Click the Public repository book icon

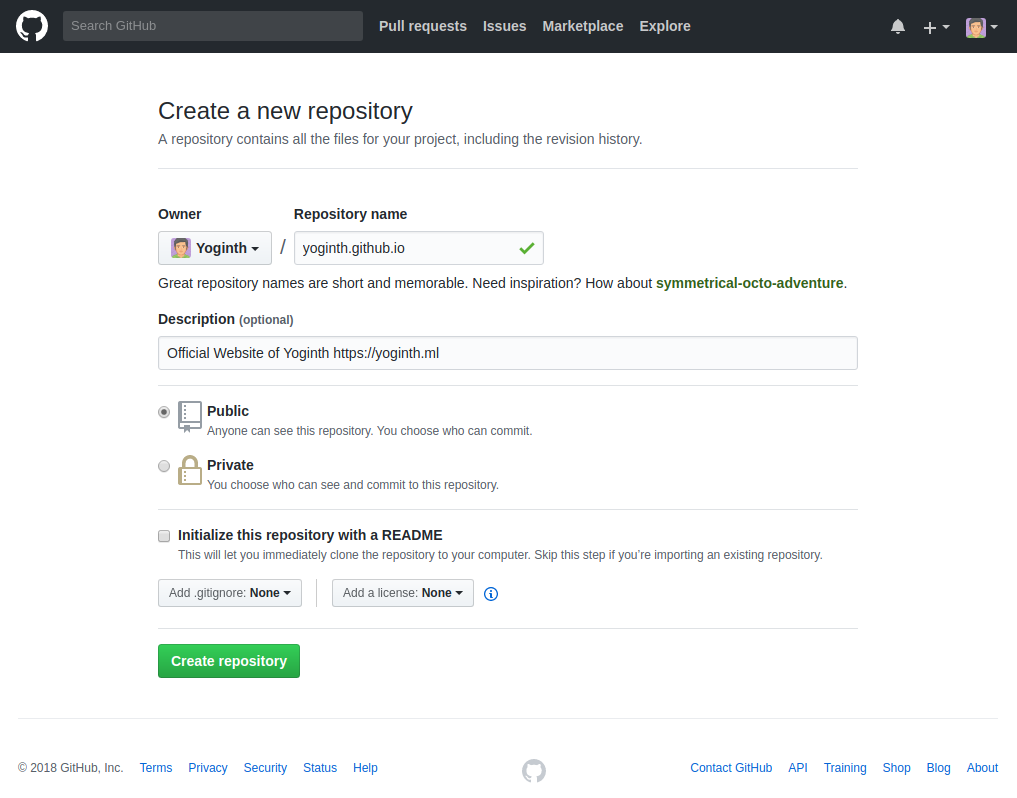[189, 417]
